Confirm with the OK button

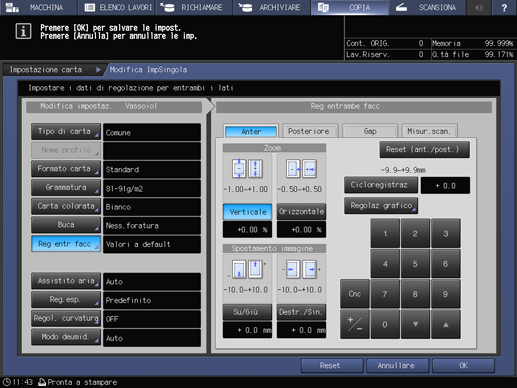click(463, 366)
